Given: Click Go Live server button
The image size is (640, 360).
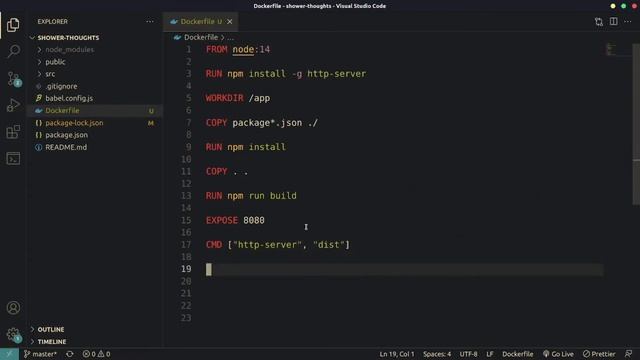Looking at the screenshot, I should (558, 354).
